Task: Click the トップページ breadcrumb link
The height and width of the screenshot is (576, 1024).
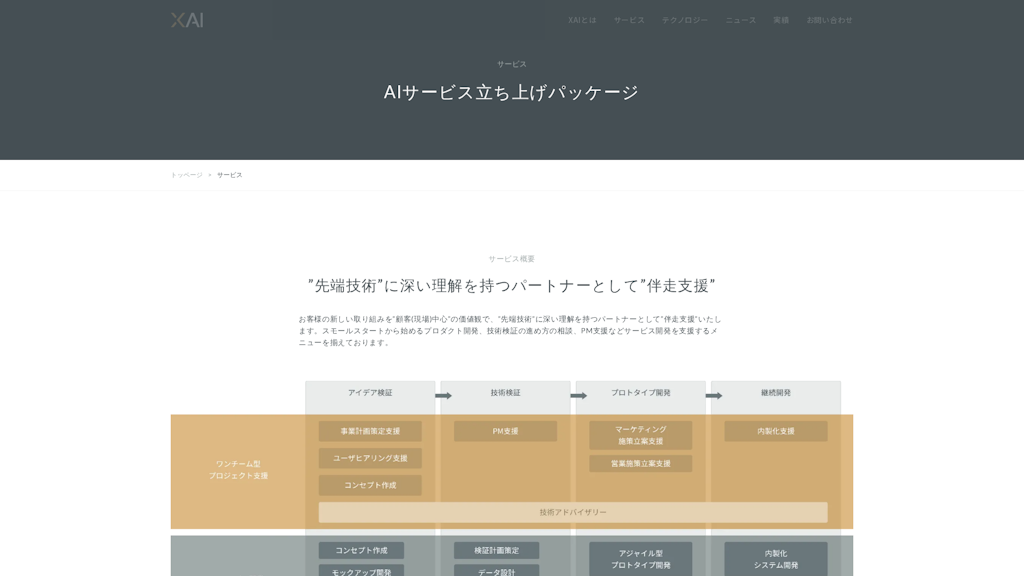Action: click(189, 174)
